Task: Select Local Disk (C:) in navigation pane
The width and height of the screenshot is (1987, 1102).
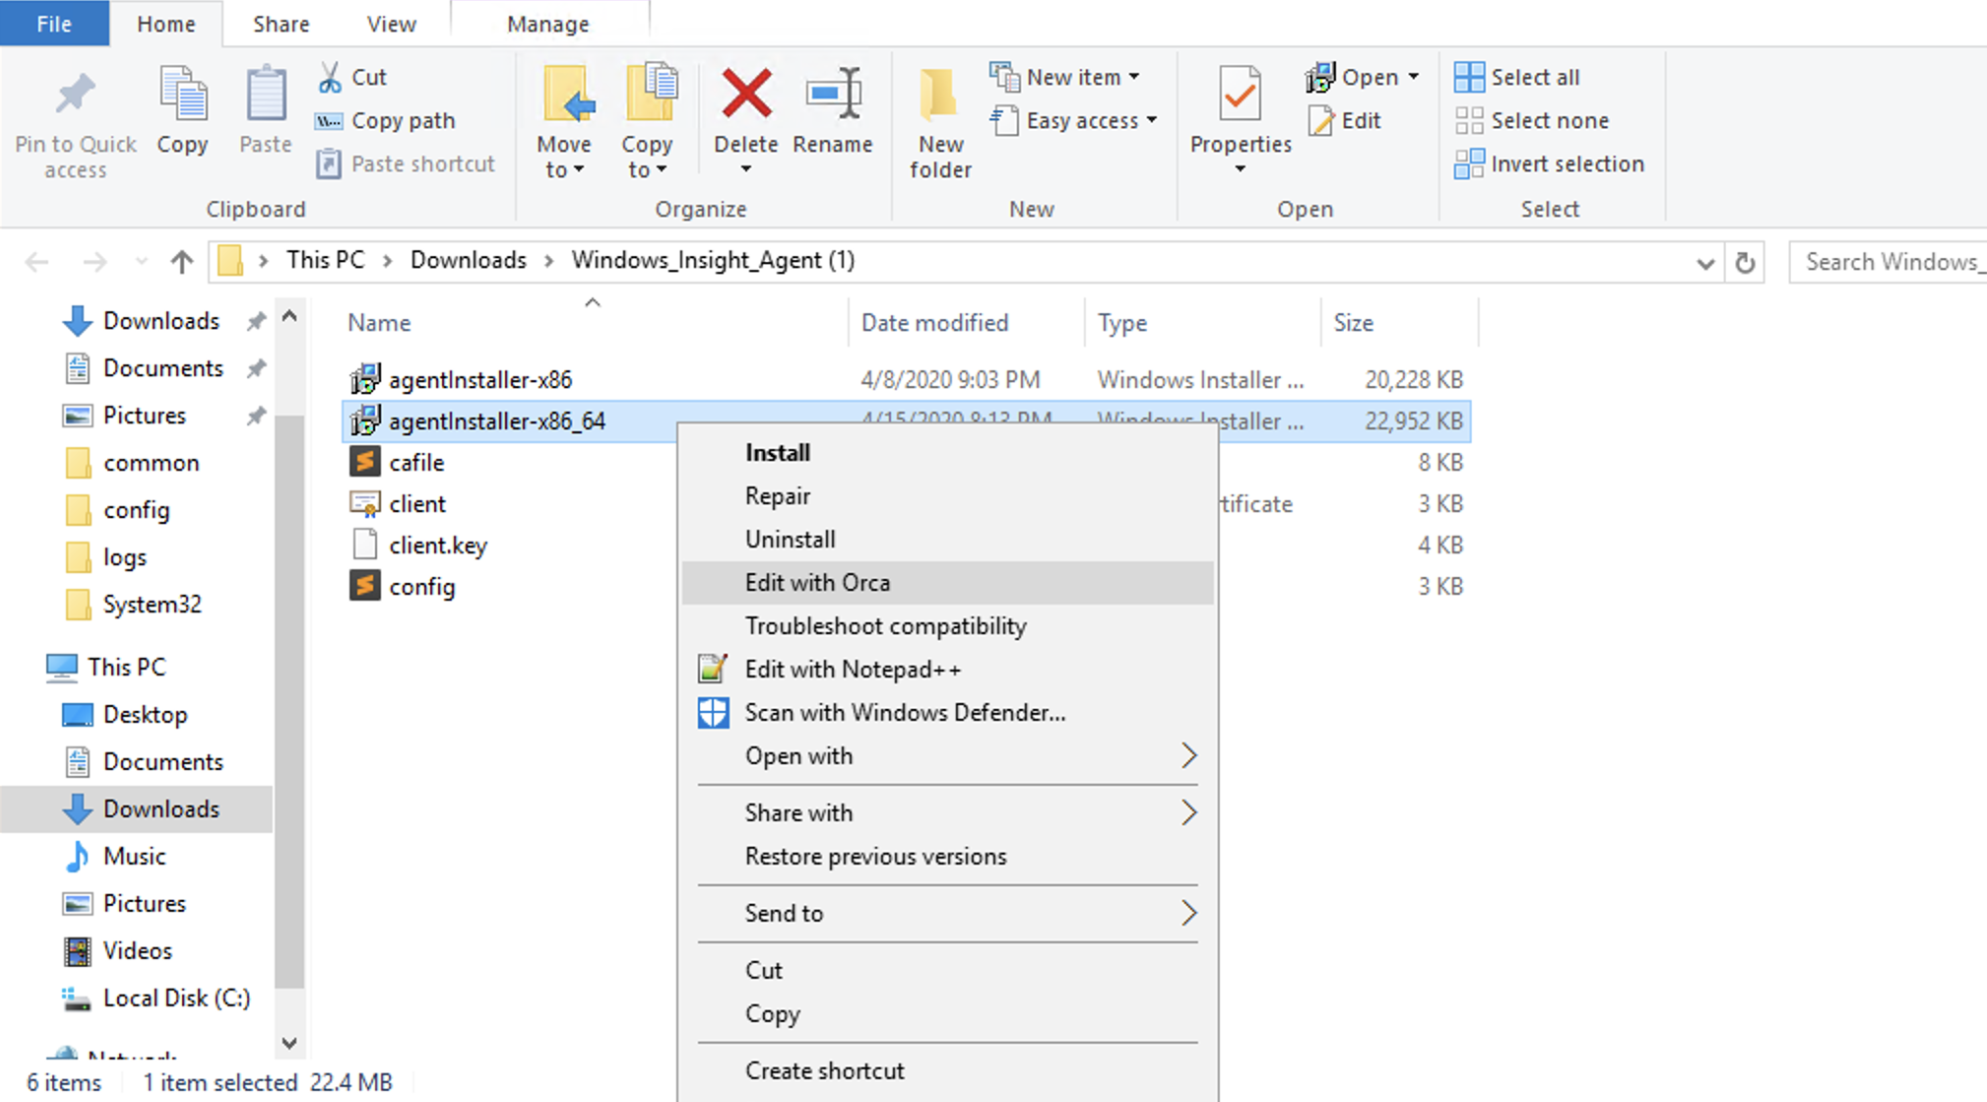Action: [x=175, y=998]
